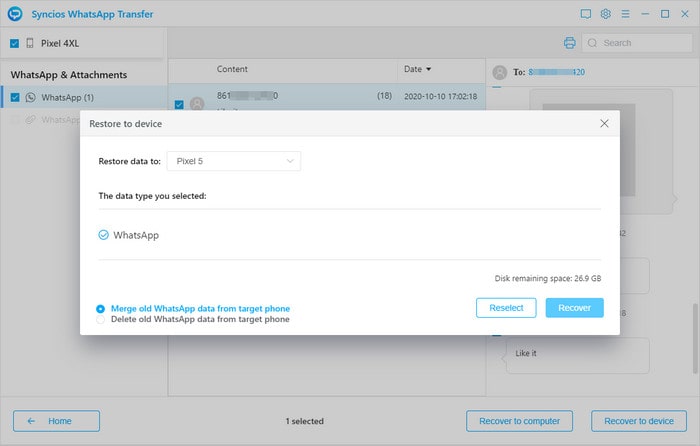The height and width of the screenshot is (446, 700).
Task: Click the print icon
Action: coord(570,43)
